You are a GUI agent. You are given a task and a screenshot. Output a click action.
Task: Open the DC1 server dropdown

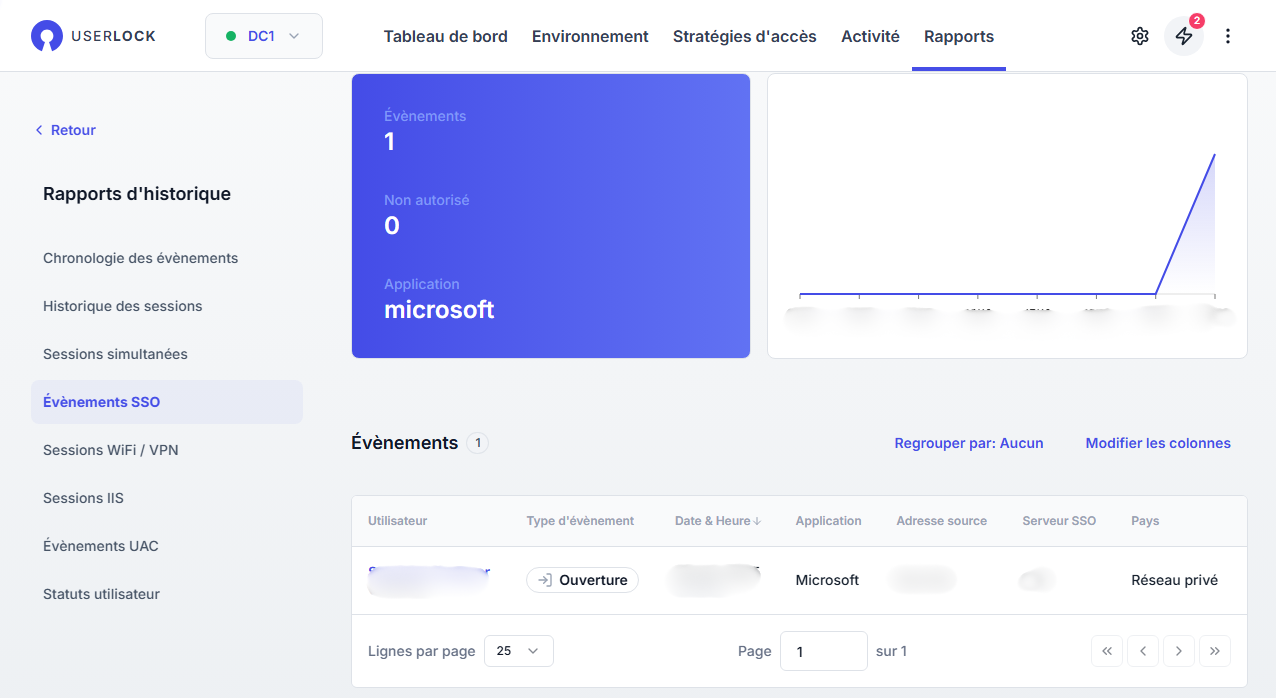264,36
